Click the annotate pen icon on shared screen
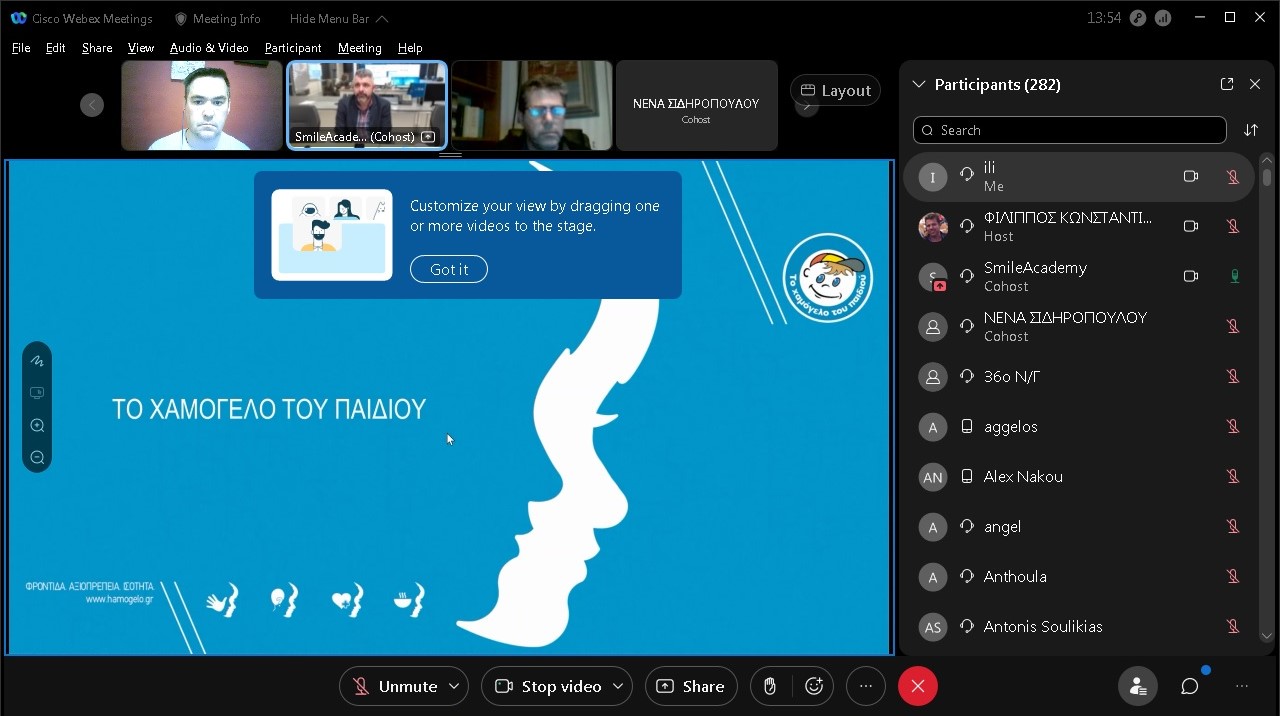1280x716 pixels. [x=37, y=361]
